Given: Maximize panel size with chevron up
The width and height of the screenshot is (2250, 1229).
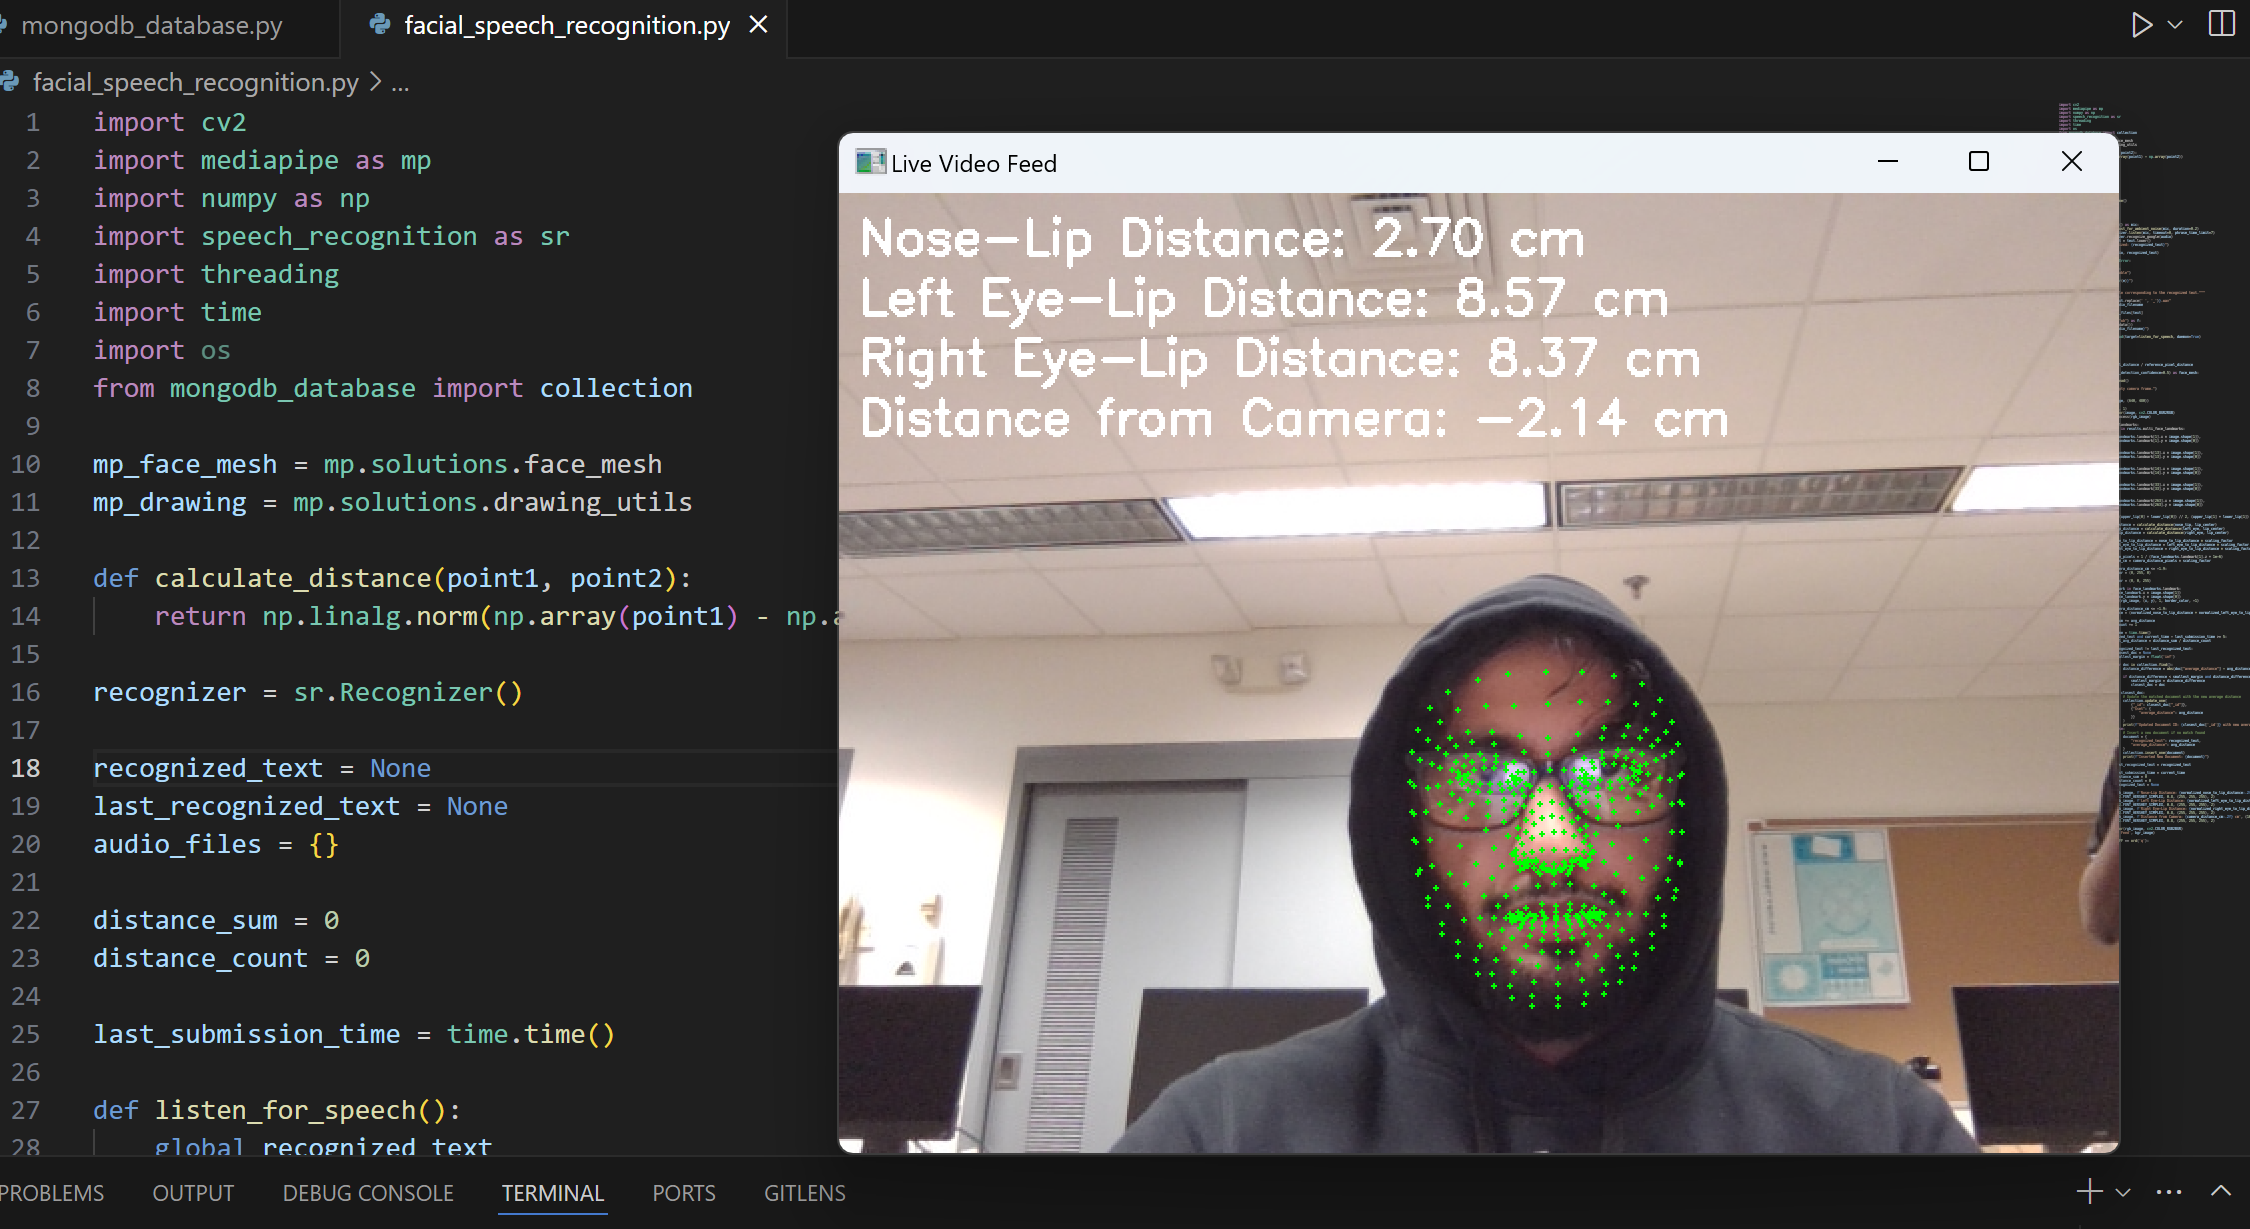Looking at the screenshot, I should pyautogui.click(x=2220, y=1191).
